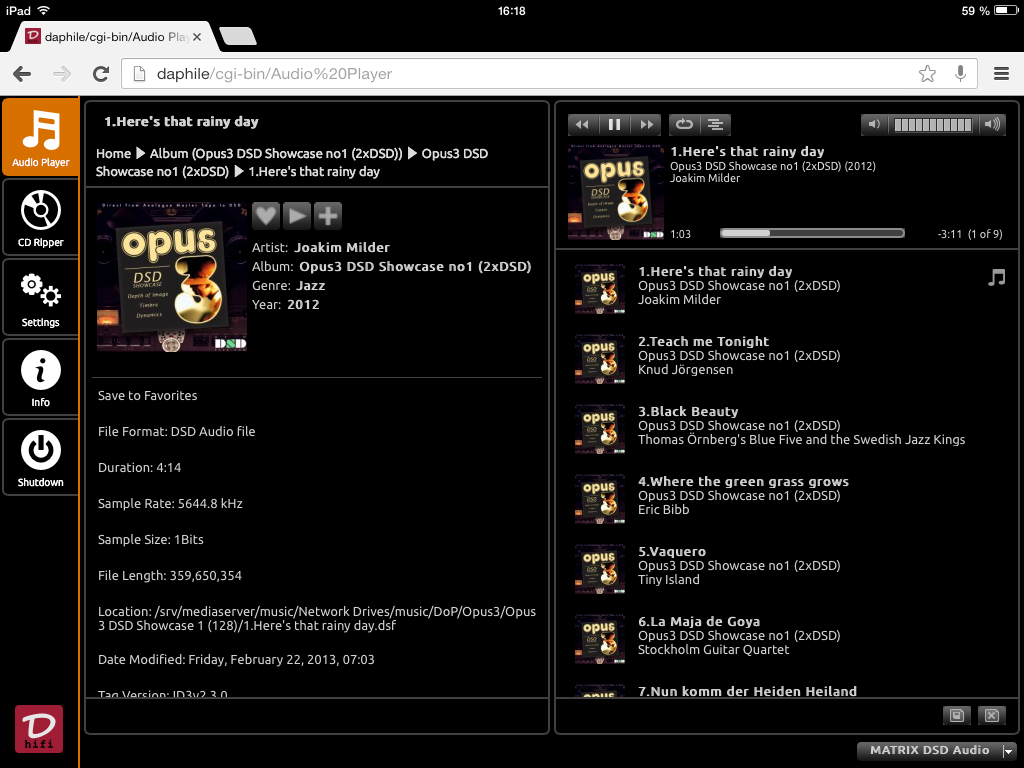Open the artist Joakim Milder link
The width and height of the screenshot is (1024, 768).
(x=342, y=248)
